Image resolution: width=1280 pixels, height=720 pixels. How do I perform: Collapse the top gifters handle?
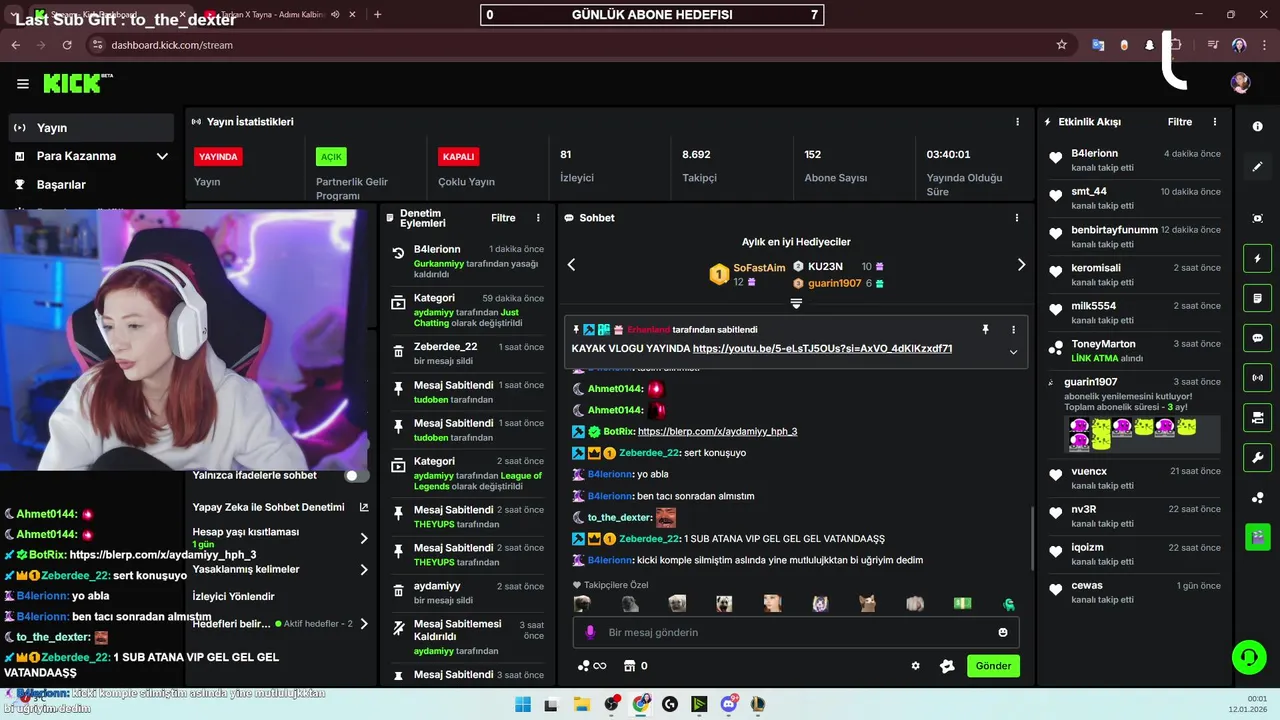coord(796,303)
